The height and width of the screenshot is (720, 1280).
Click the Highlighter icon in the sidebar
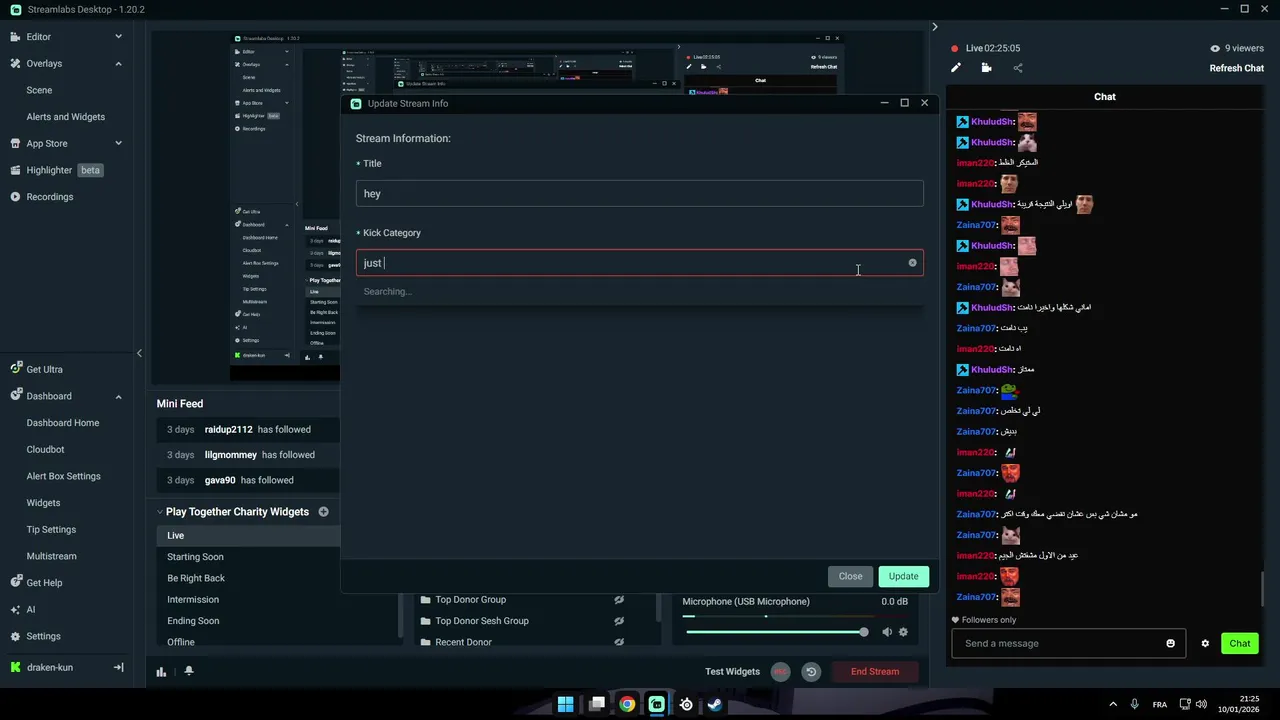[x=15, y=170]
